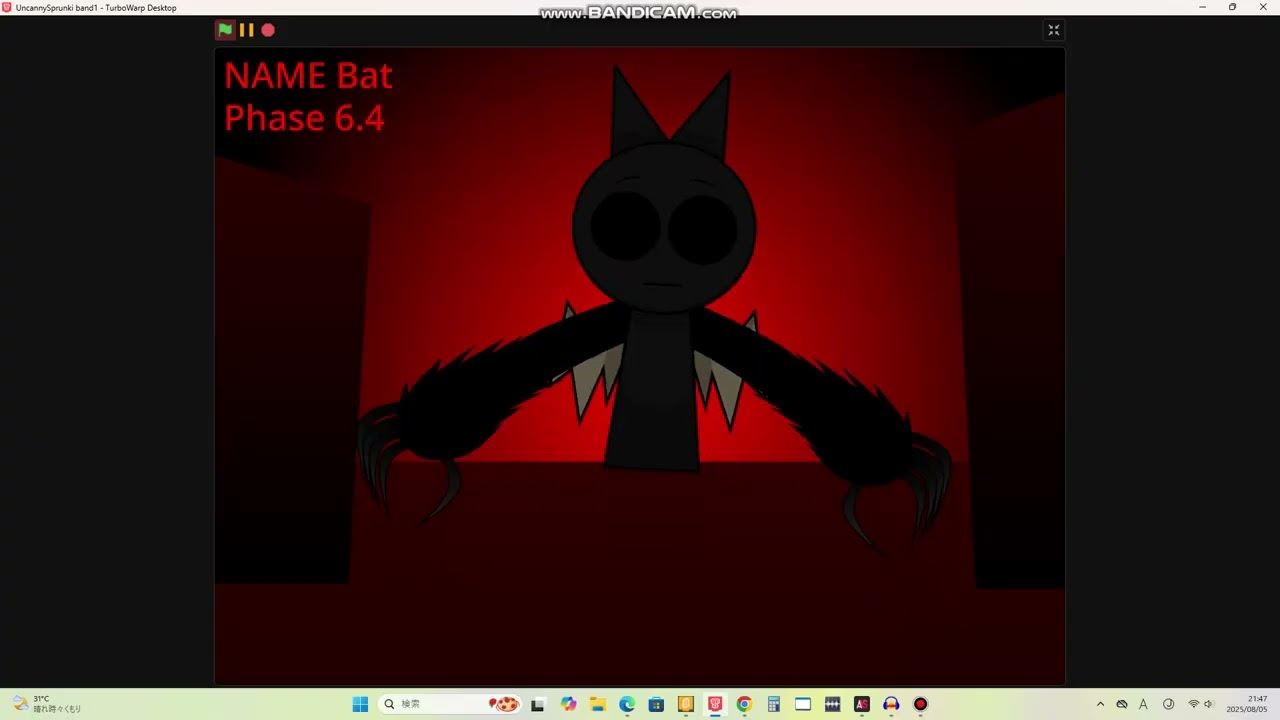The height and width of the screenshot is (720, 1280).
Task: Toggle IME input mode A indicator
Action: (x=1144, y=704)
